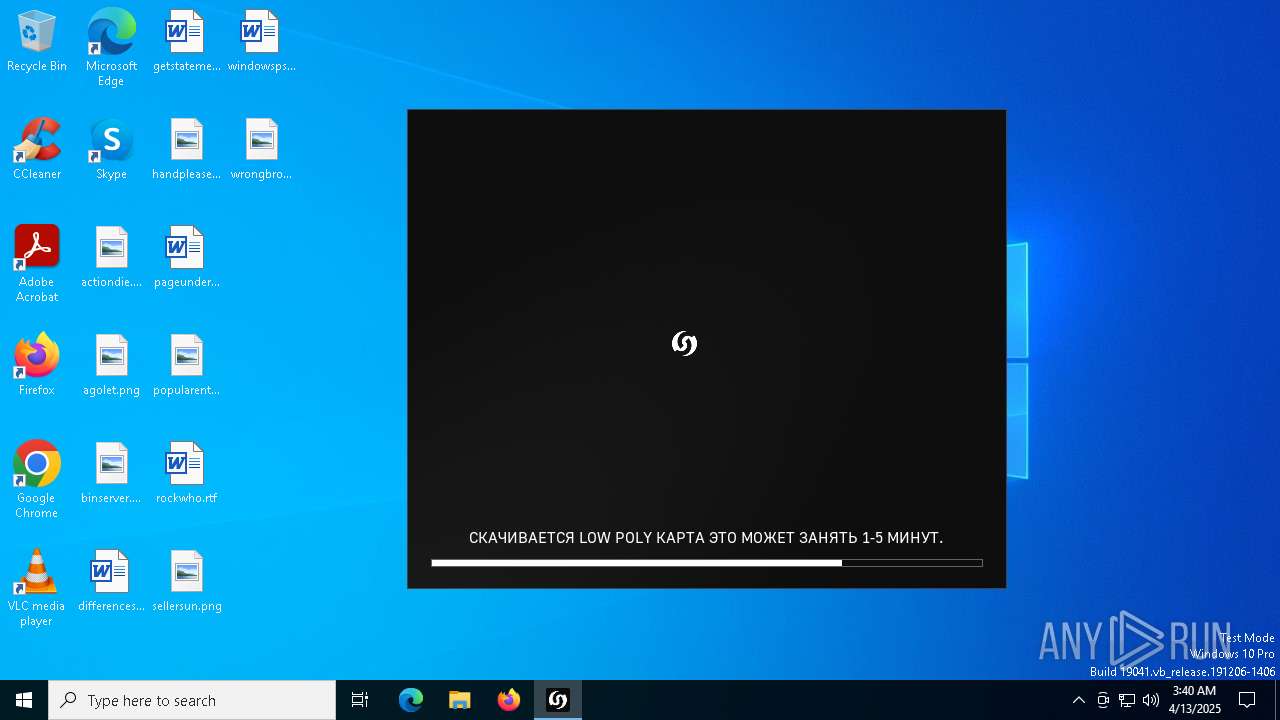Open the VLC media player shortcut
Screen dimensions: 1280x720
[37, 588]
